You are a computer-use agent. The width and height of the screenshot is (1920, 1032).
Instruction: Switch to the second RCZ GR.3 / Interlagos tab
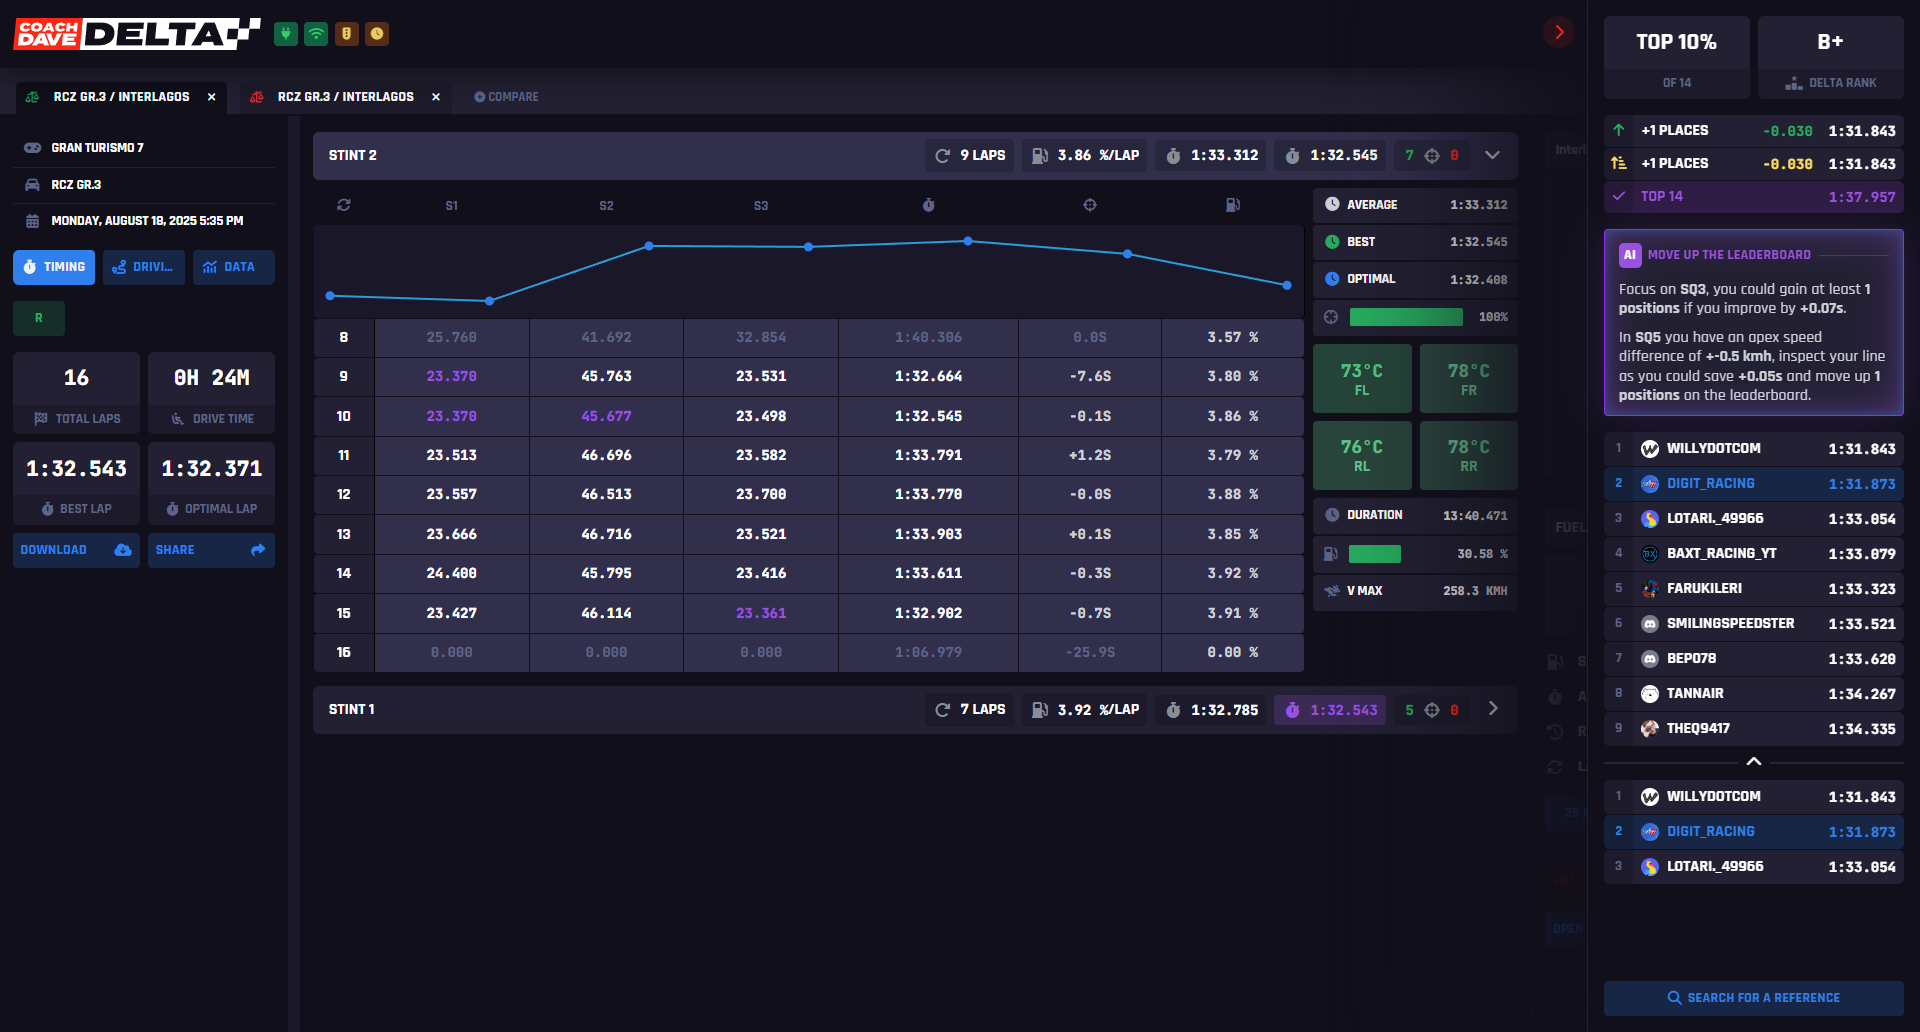[x=345, y=97]
